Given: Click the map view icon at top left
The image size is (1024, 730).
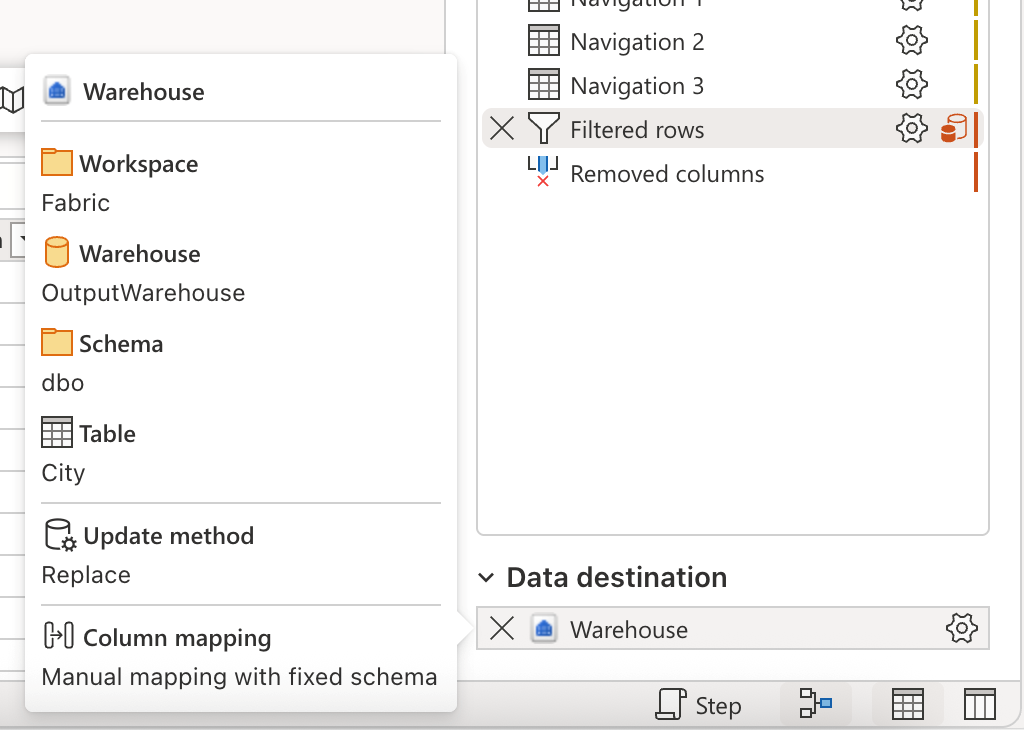Looking at the screenshot, I should tap(14, 100).
